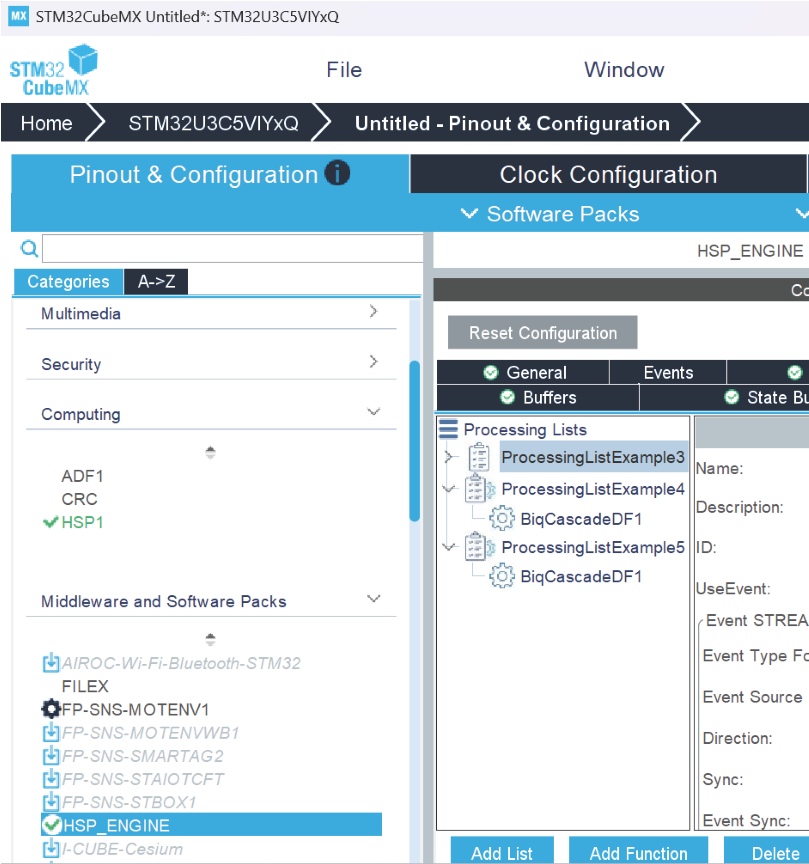809x864 pixels.
Task: Click gear icon of BiqCascadeDF1 under ProcessingListExample4
Action: pyautogui.click(x=501, y=519)
